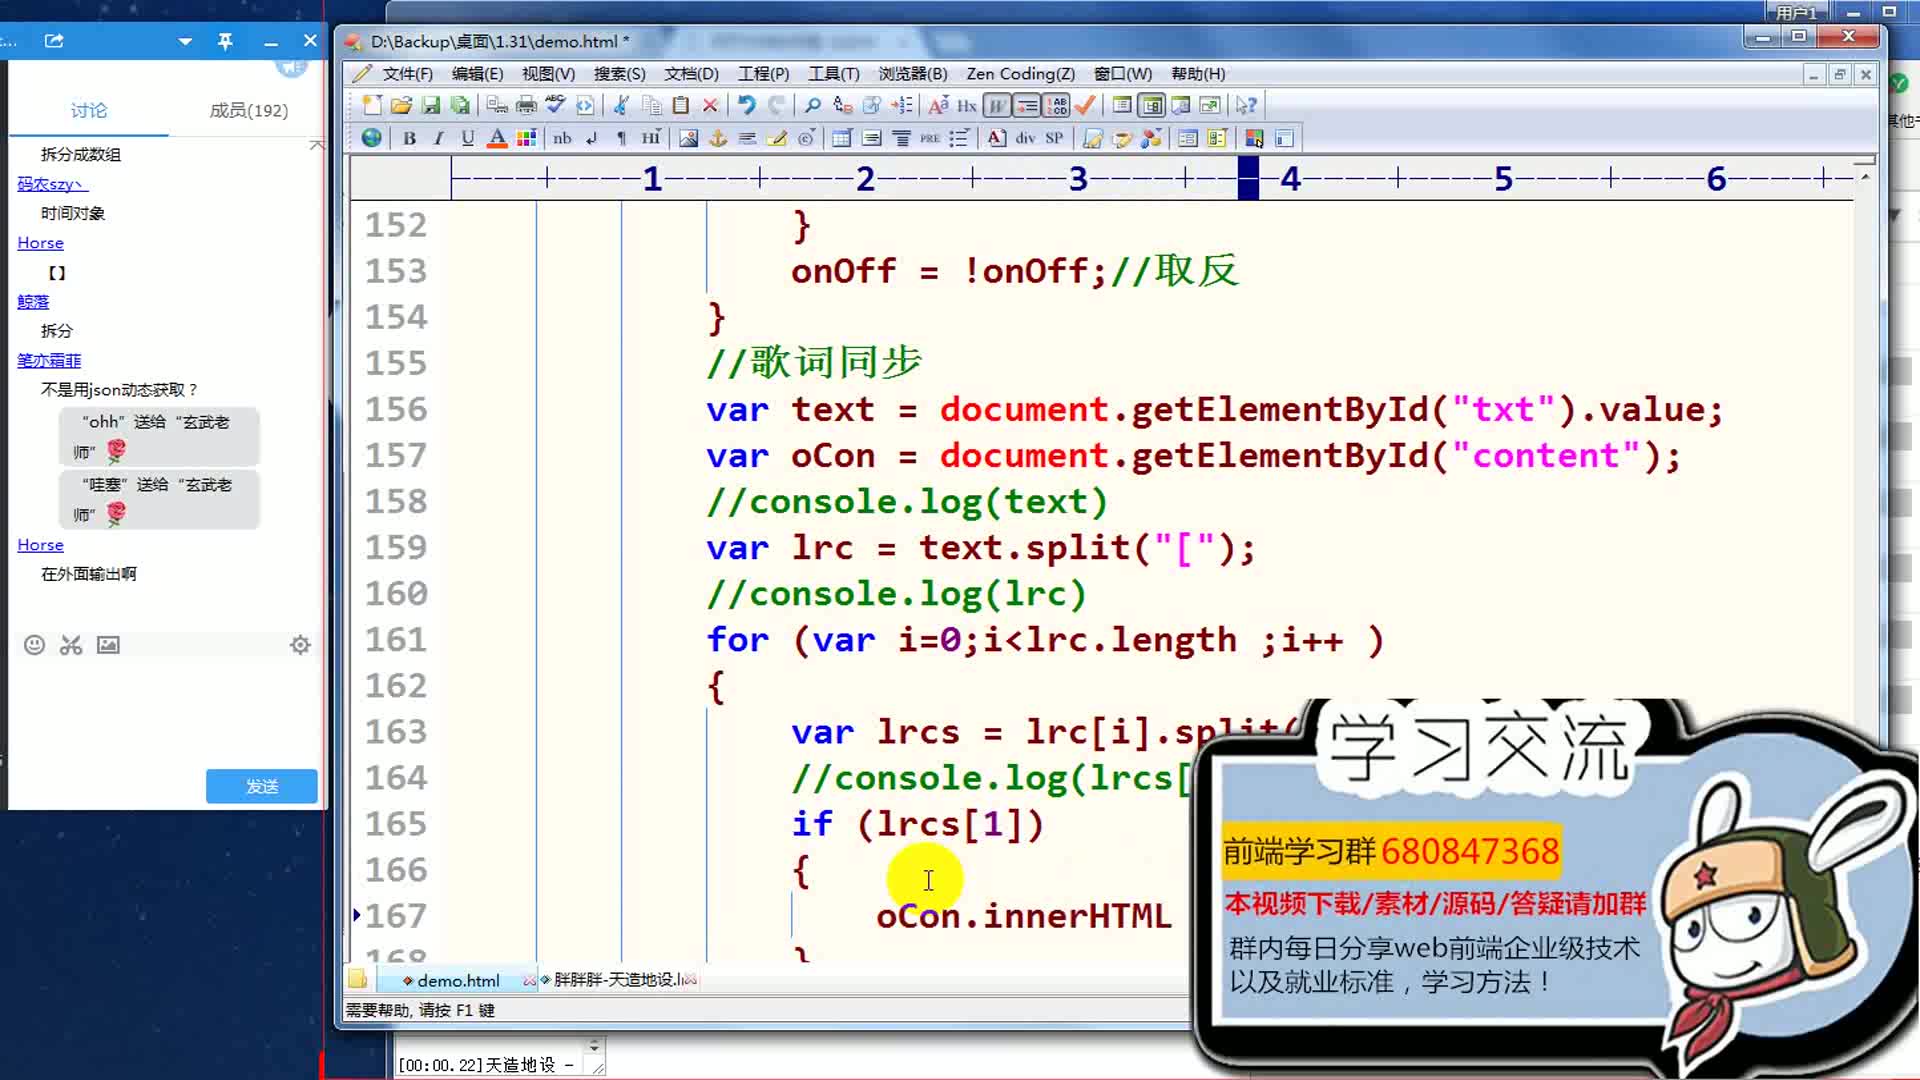Viewport: 1920px width, 1080px height.
Task: Save the current file with the floppy icon
Action: (431, 105)
